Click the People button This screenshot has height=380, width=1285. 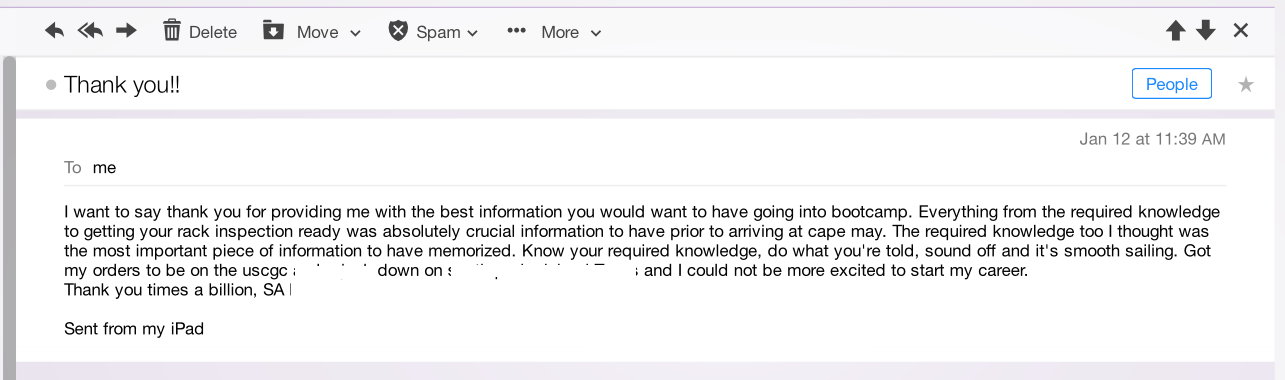click(1172, 84)
